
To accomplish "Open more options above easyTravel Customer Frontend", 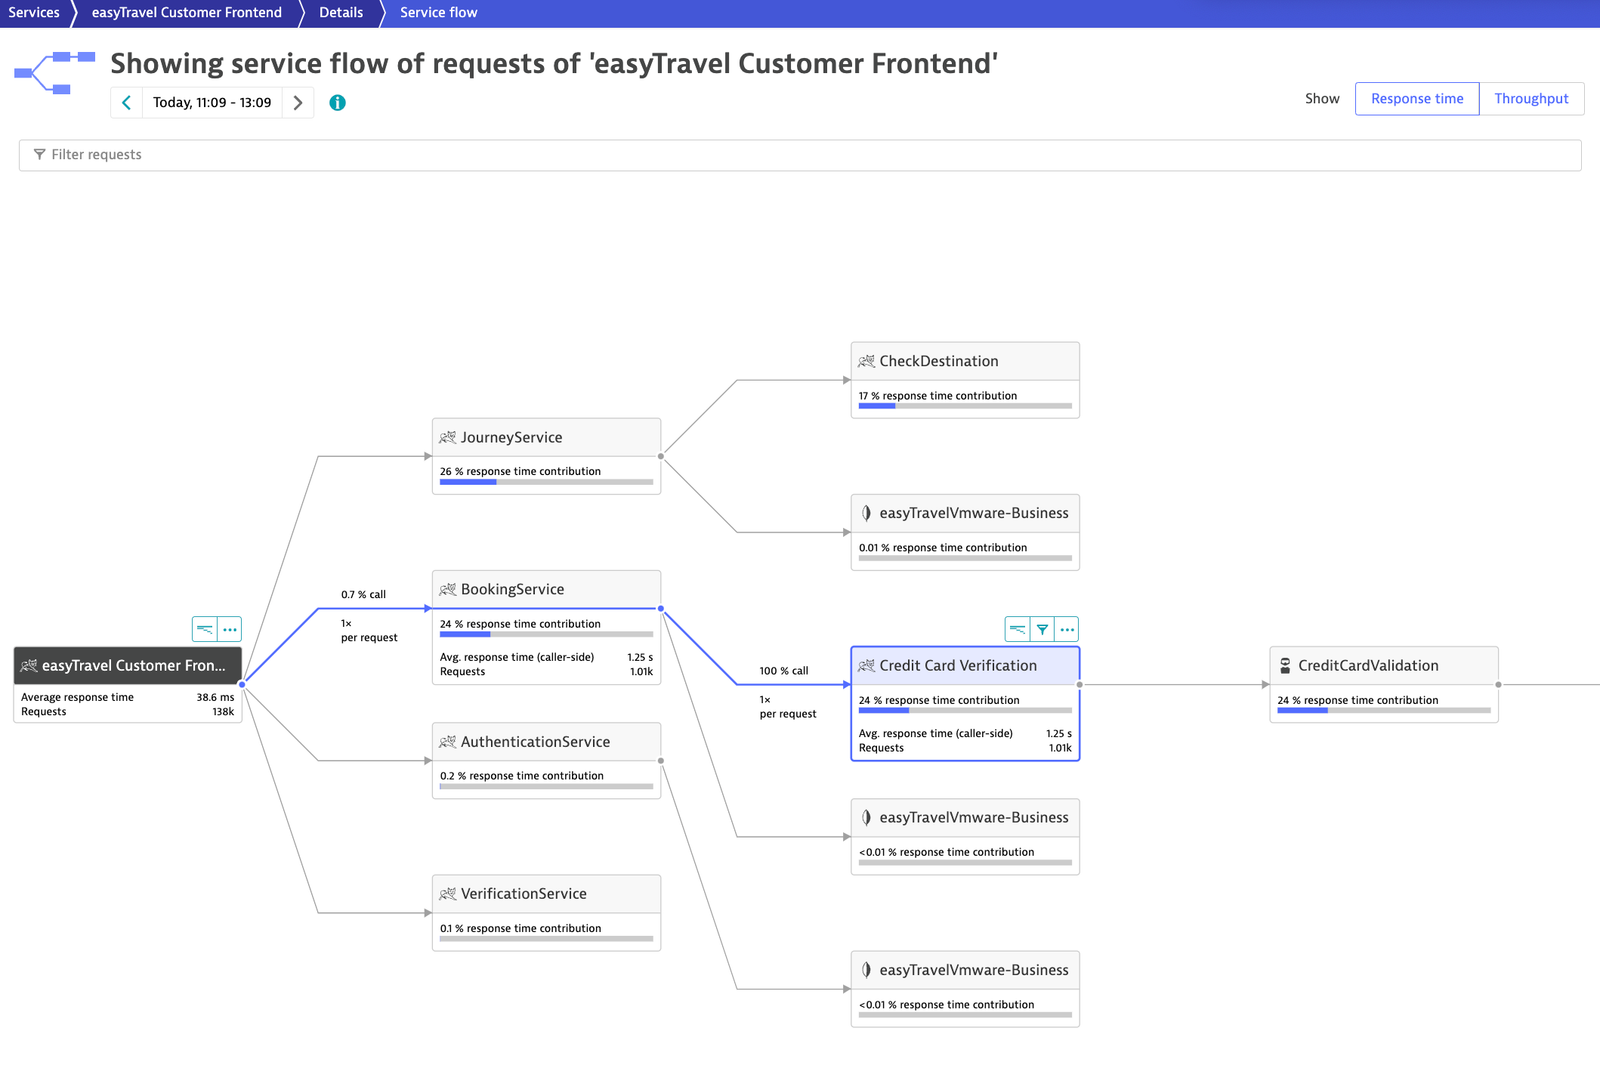I will tap(230, 629).
